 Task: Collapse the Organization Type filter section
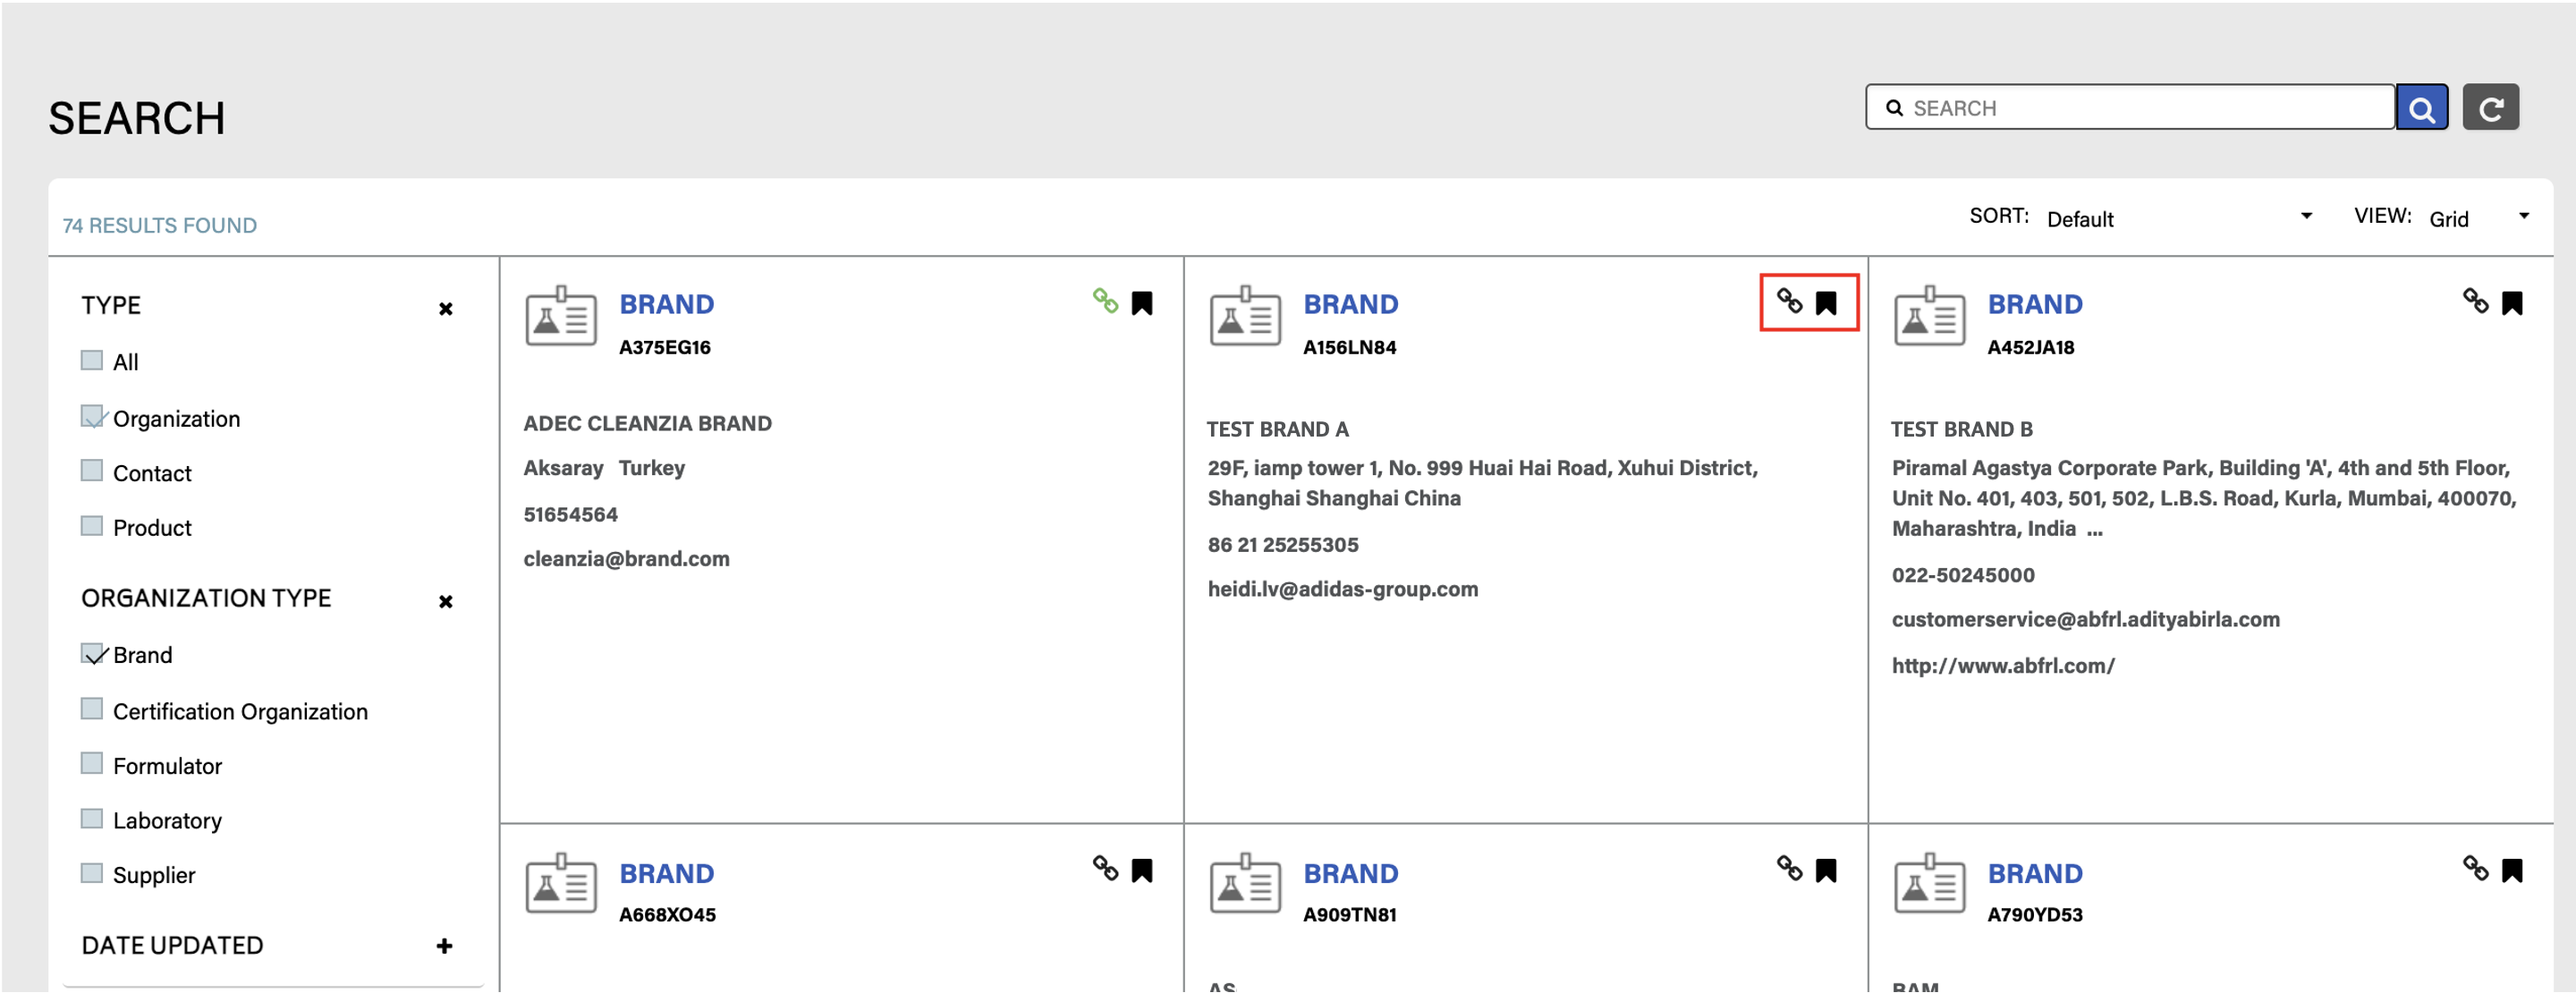(x=445, y=601)
